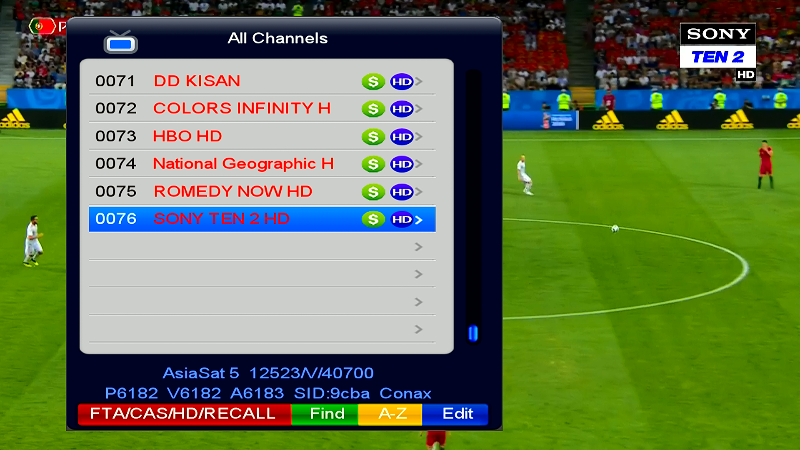Image resolution: width=800 pixels, height=450 pixels.
Task: Click the green $ icon on ROMEDY NOW HD
Action: click(x=373, y=191)
